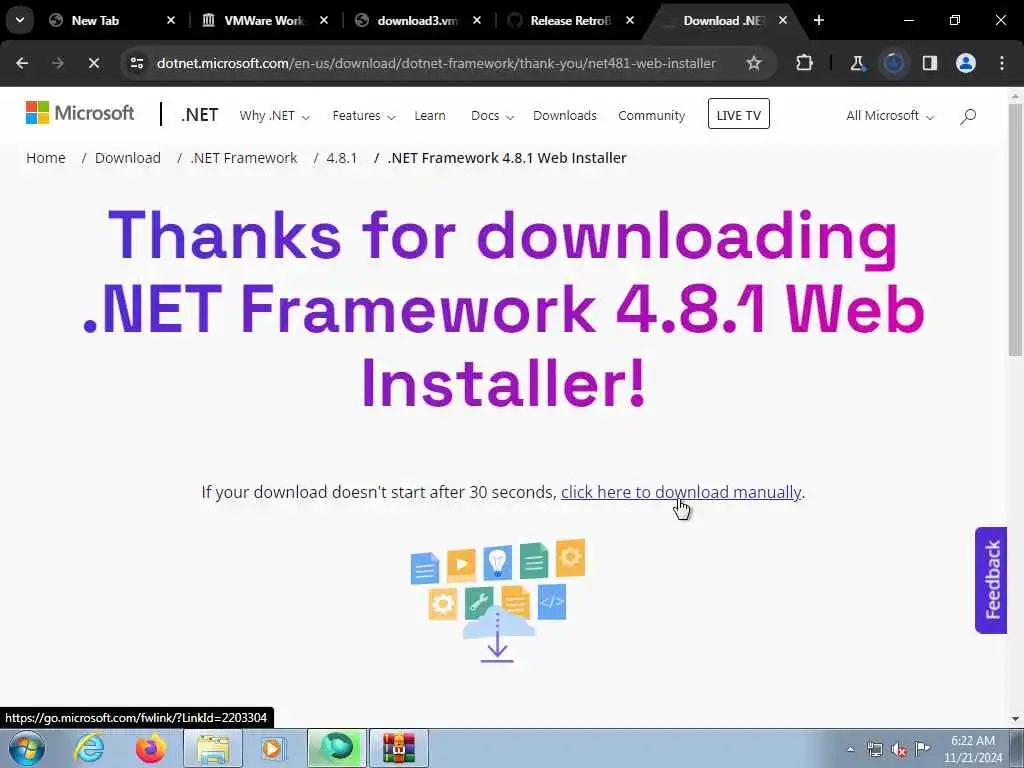The width and height of the screenshot is (1024, 768).
Task: Expand the All Microsoft menu
Action: pyautogui.click(x=890, y=116)
